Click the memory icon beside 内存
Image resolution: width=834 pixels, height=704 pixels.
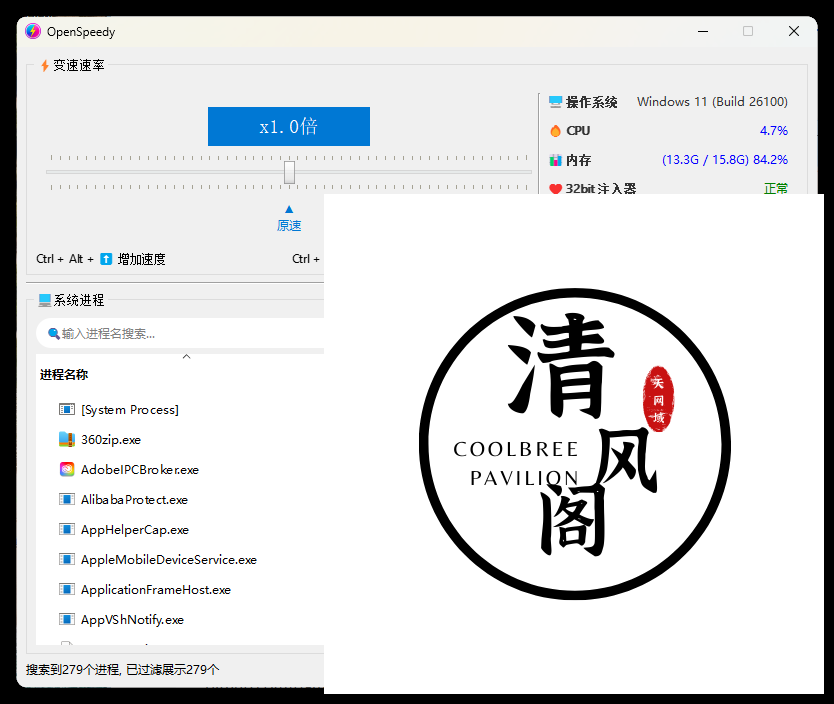(555, 160)
